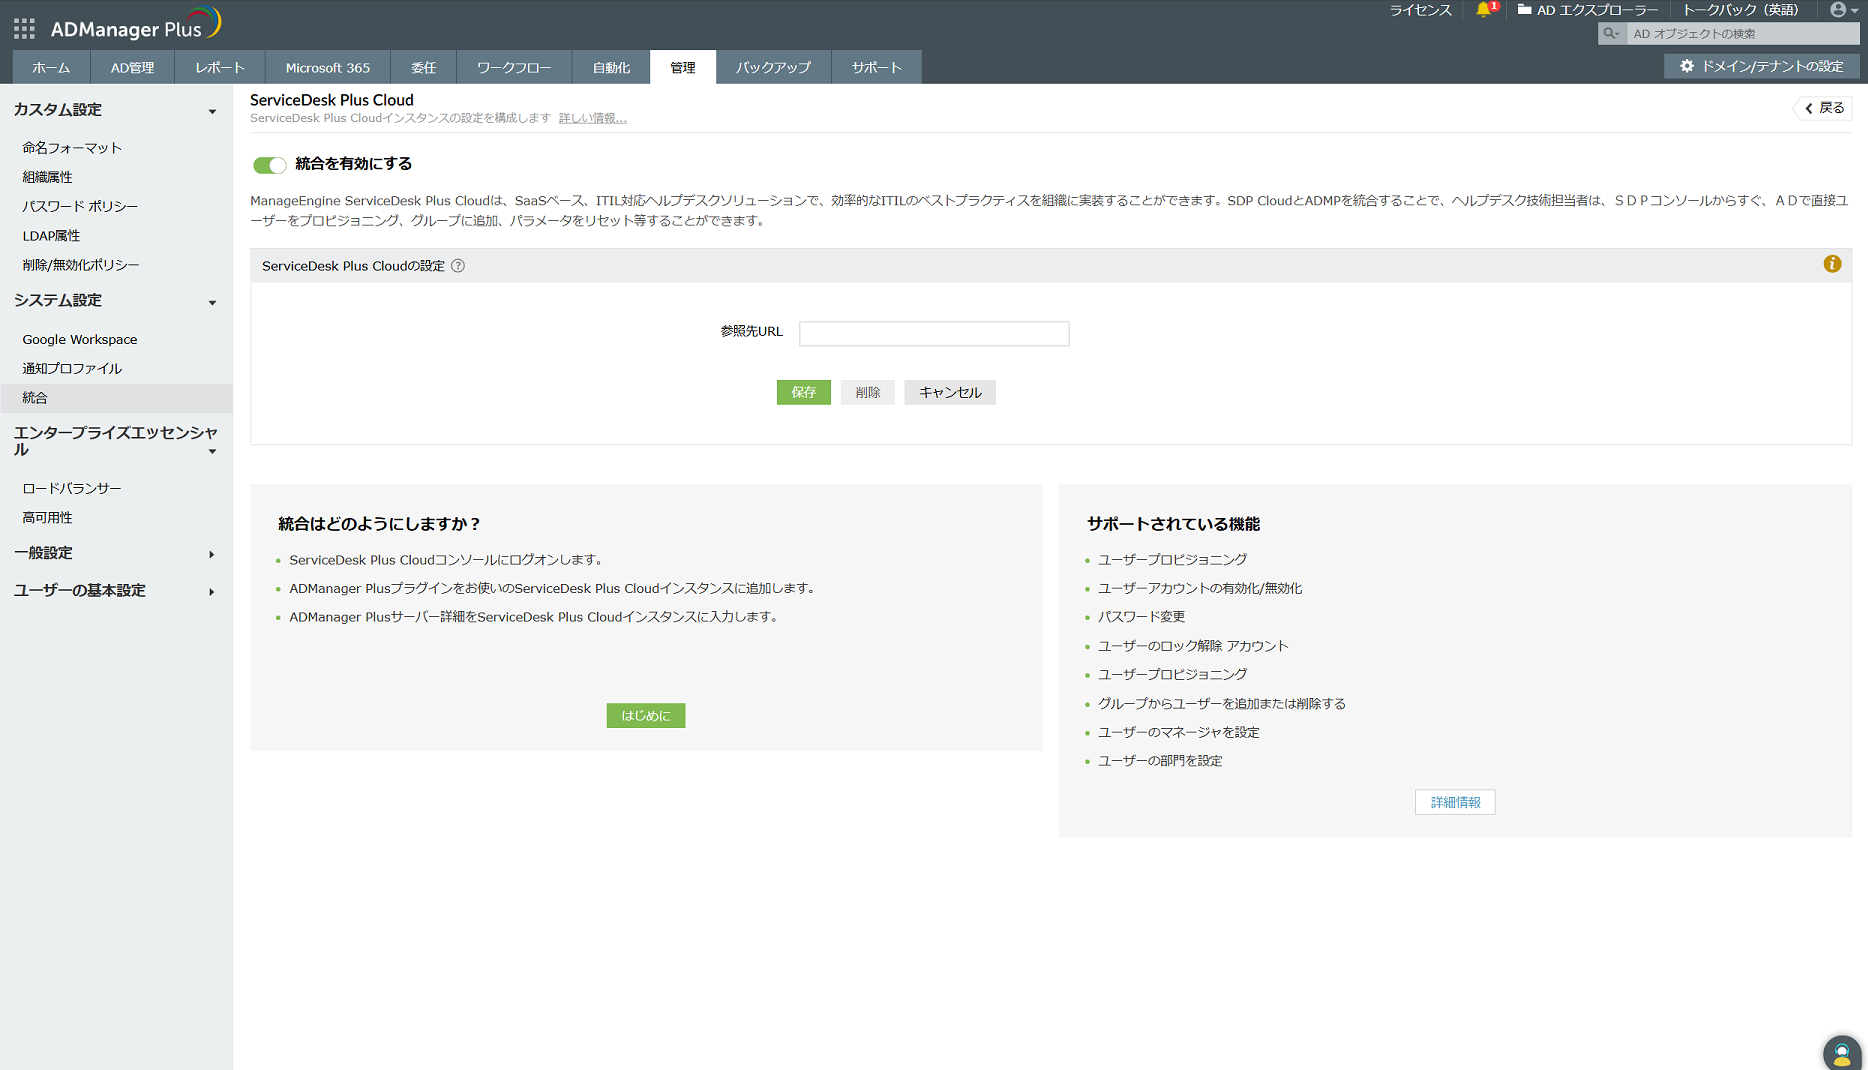The image size is (1868, 1070).
Task: Click the 'ServiceDesk Plus Cloudの設定' heading text
Action: [x=353, y=266]
